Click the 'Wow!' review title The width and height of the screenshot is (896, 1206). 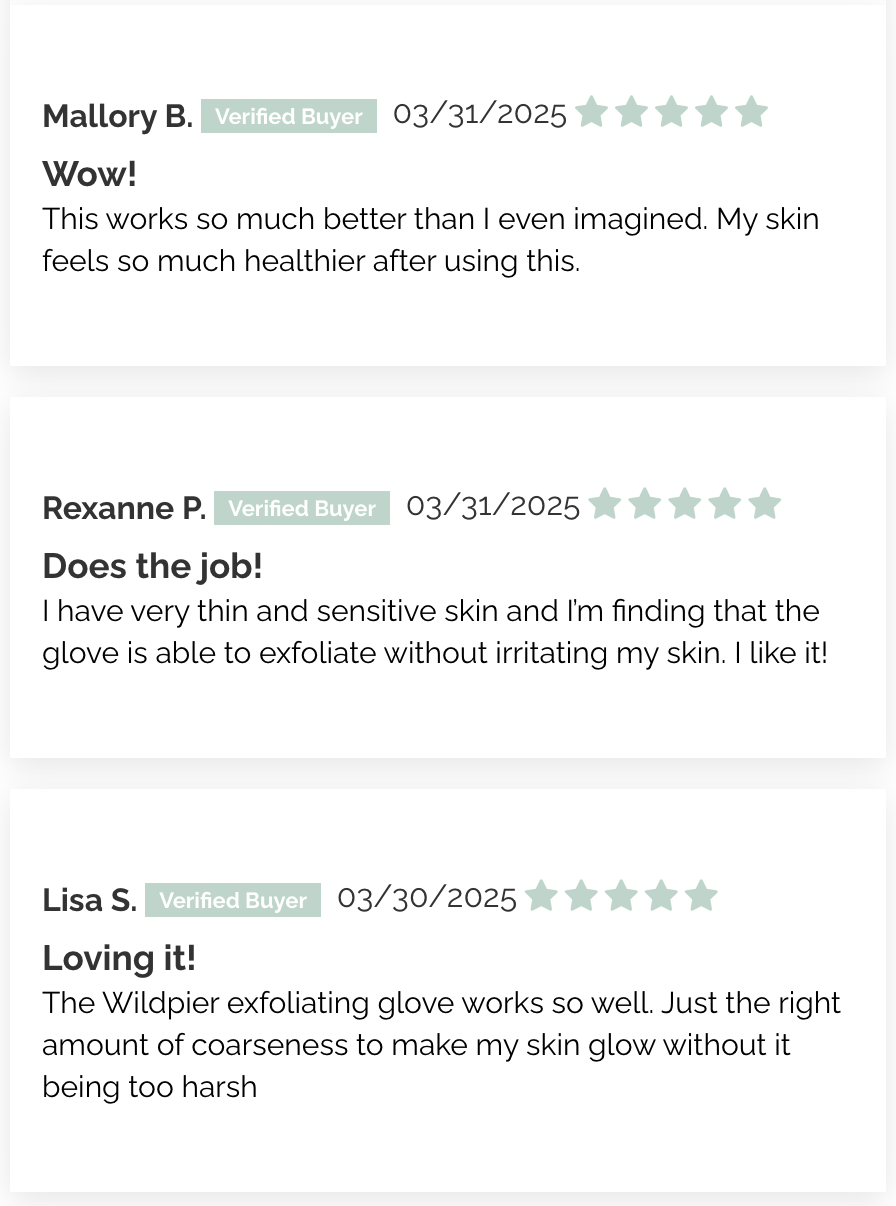click(x=90, y=174)
